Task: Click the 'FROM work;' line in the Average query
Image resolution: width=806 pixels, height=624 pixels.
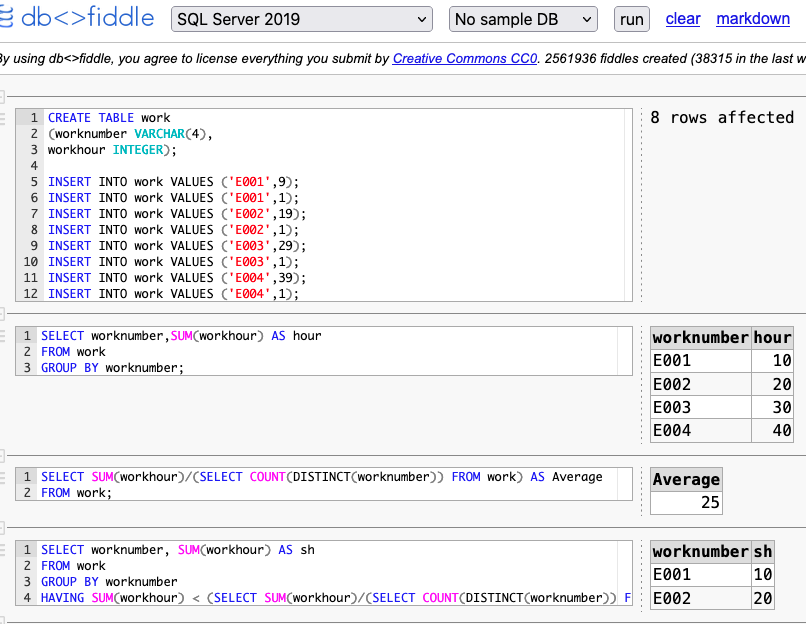Action: point(76,492)
